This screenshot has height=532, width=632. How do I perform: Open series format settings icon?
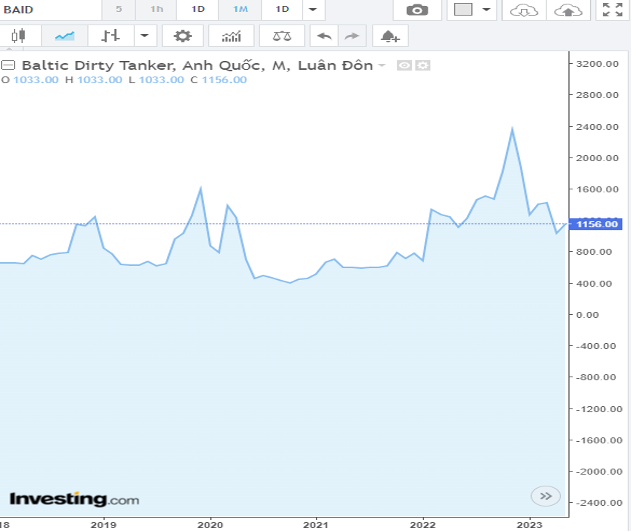tap(422, 65)
